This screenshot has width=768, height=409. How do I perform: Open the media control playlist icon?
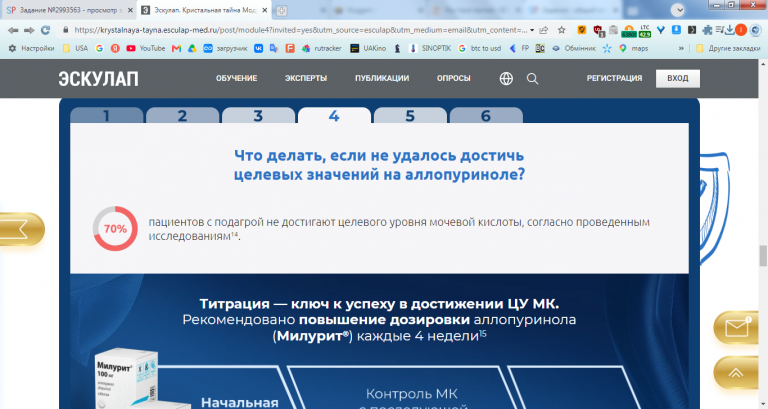(x=720, y=30)
